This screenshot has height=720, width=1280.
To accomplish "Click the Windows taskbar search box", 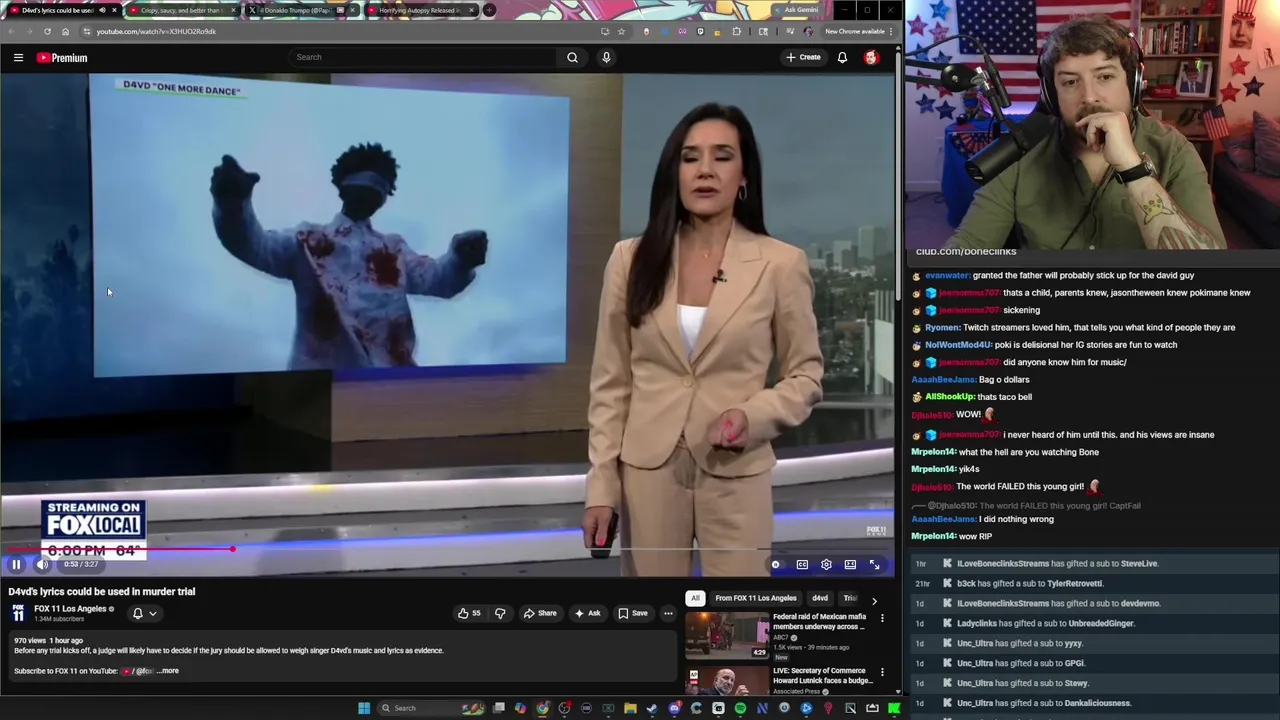I will point(430,708).
